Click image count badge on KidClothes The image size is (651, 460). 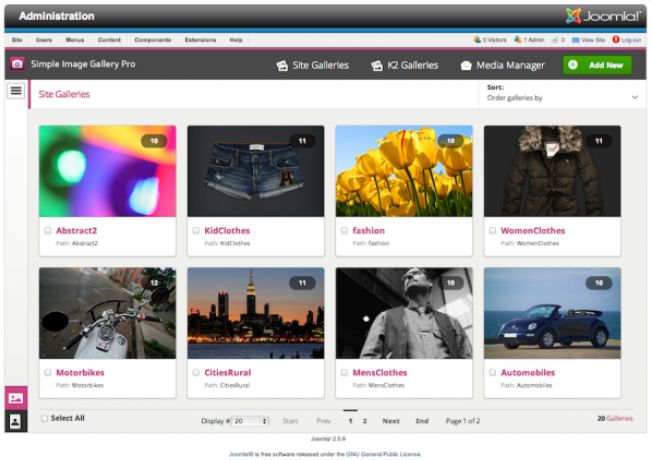tap(302, 141)
